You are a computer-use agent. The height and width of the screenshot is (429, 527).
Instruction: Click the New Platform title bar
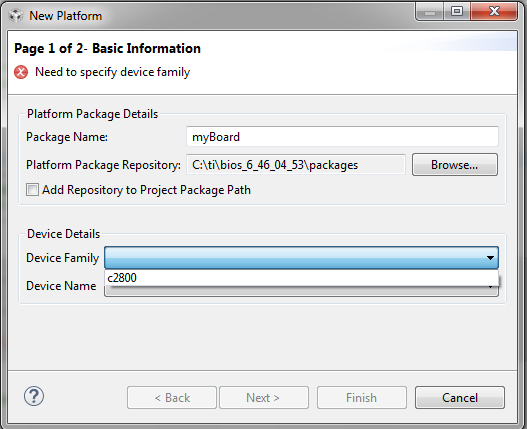pyautogui.click(x=215, y=15)
